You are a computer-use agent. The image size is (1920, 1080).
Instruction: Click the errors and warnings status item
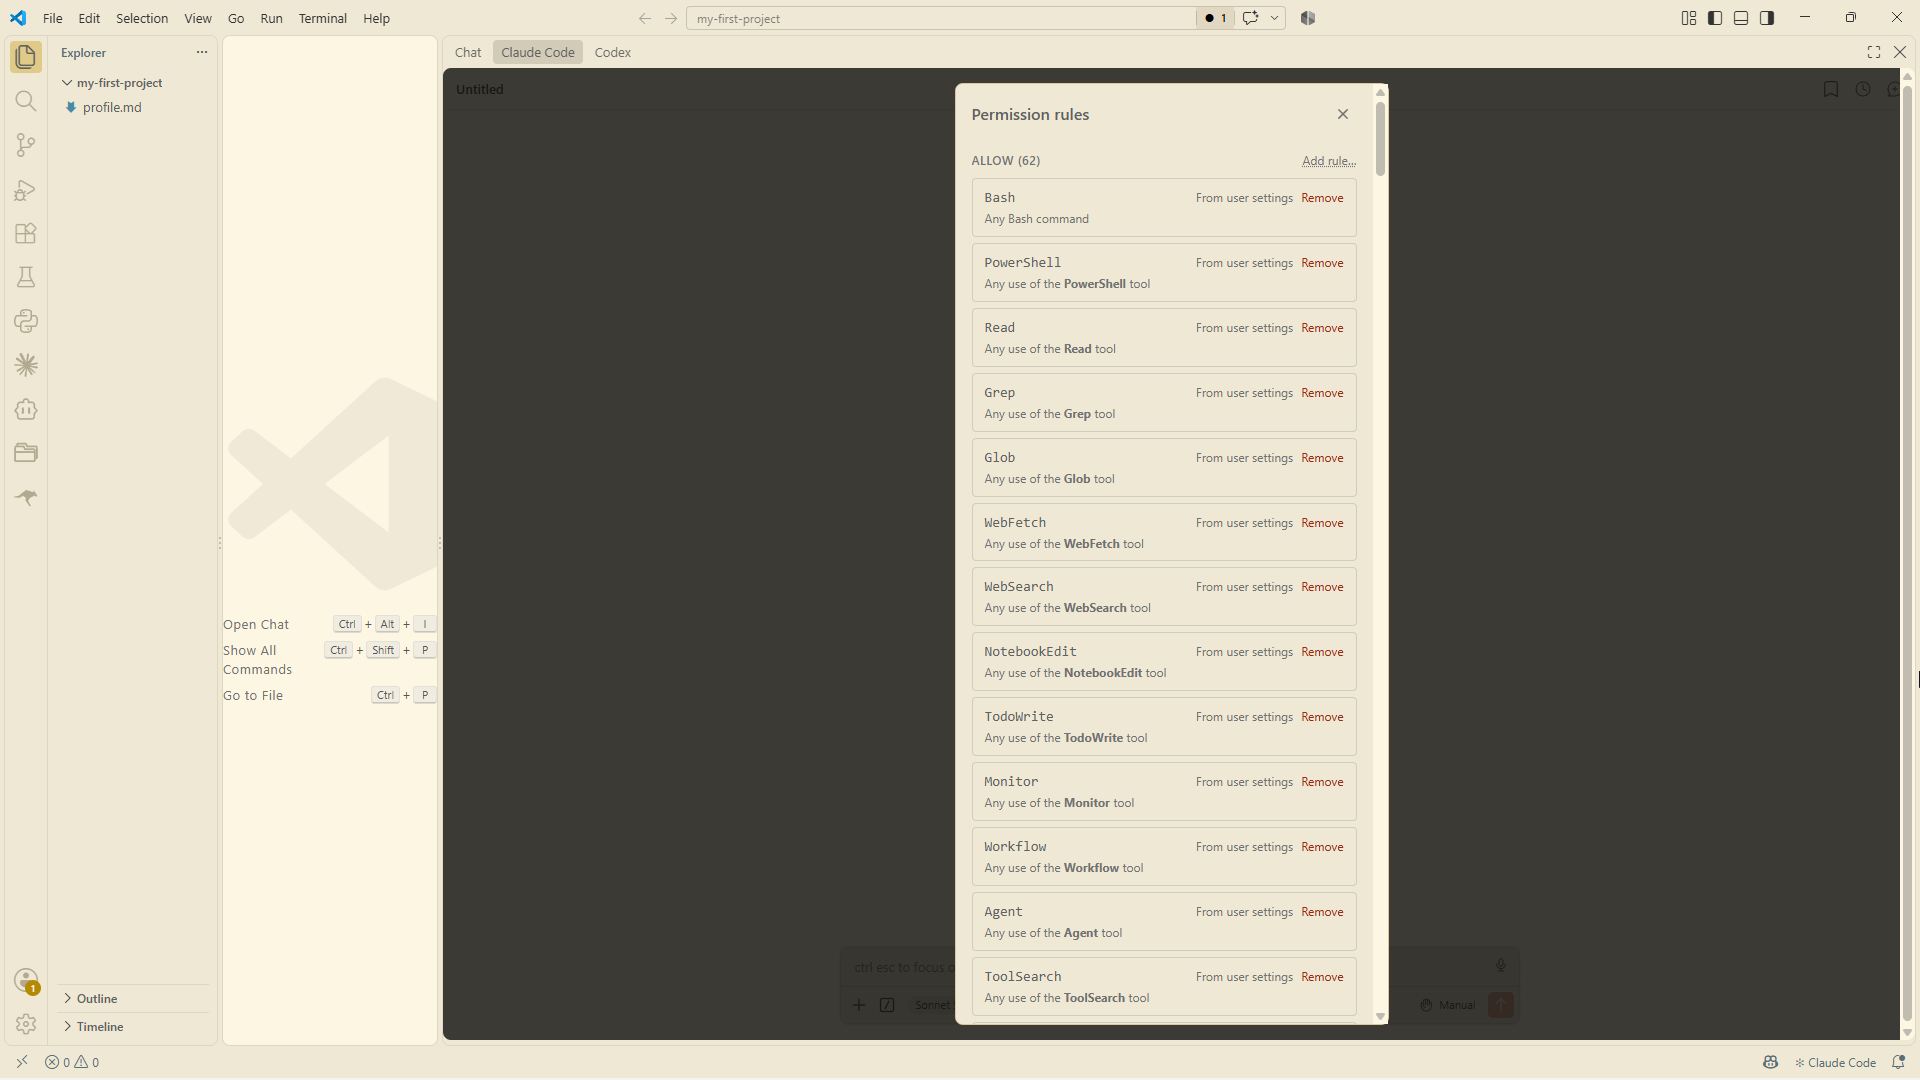coord(72,1062)
